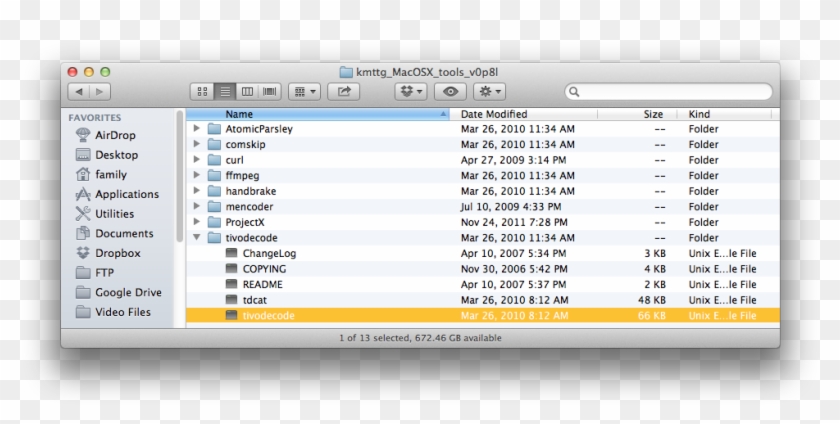Screen dimensions: 840x424
Task: Expand the mencoder folder
Action: coord(197,206)
